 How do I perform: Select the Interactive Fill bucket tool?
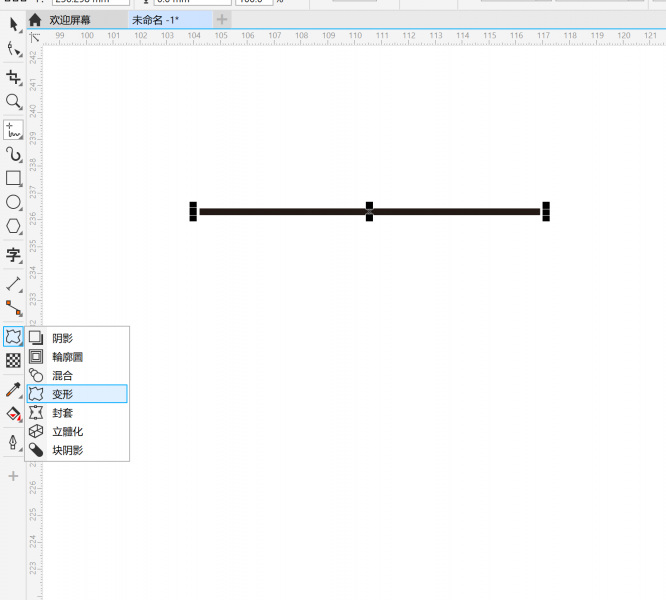click(x=14, y=414)
